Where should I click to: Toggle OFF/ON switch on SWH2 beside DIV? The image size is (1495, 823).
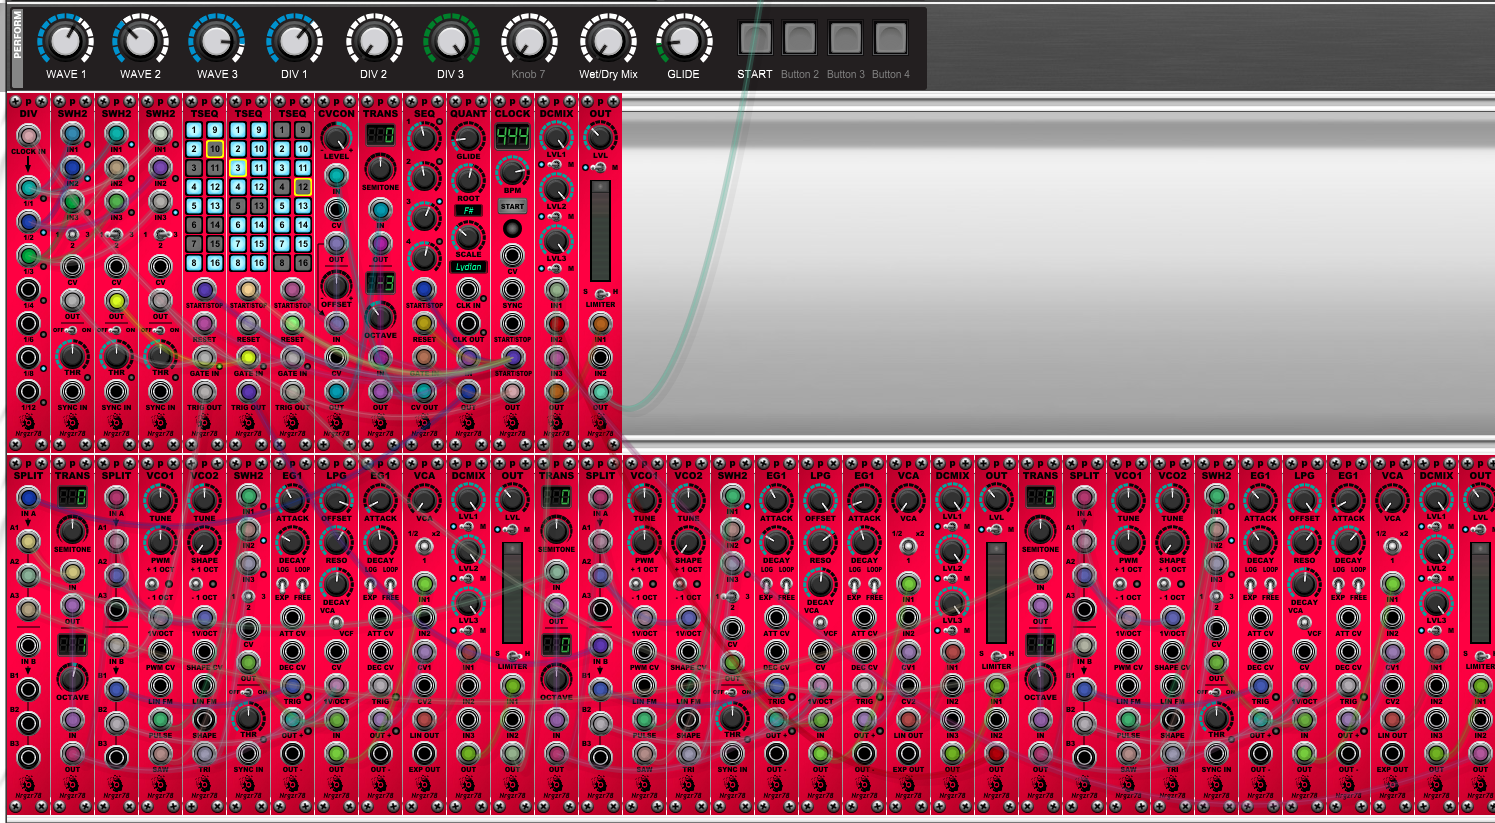coord(72,330)
